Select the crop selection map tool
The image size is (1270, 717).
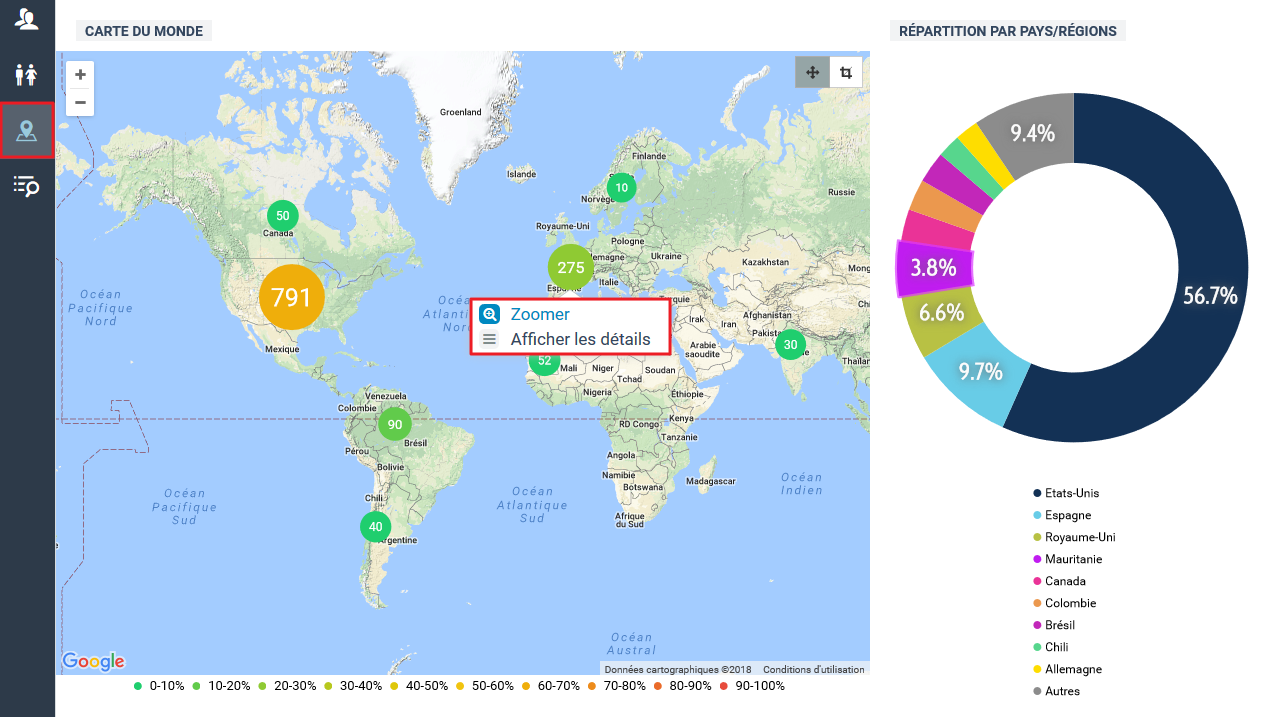[x=846, y=72]
